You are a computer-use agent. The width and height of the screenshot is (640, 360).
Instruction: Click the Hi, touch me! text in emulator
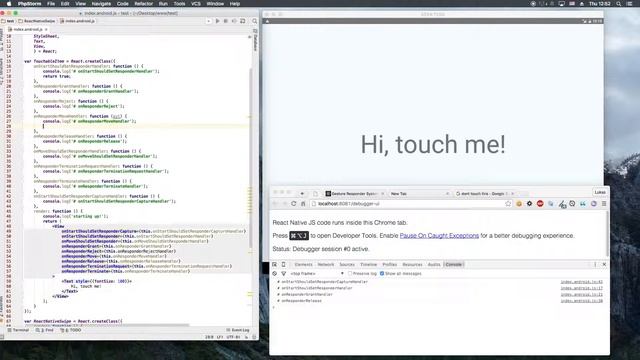click(x=433, y=144)
